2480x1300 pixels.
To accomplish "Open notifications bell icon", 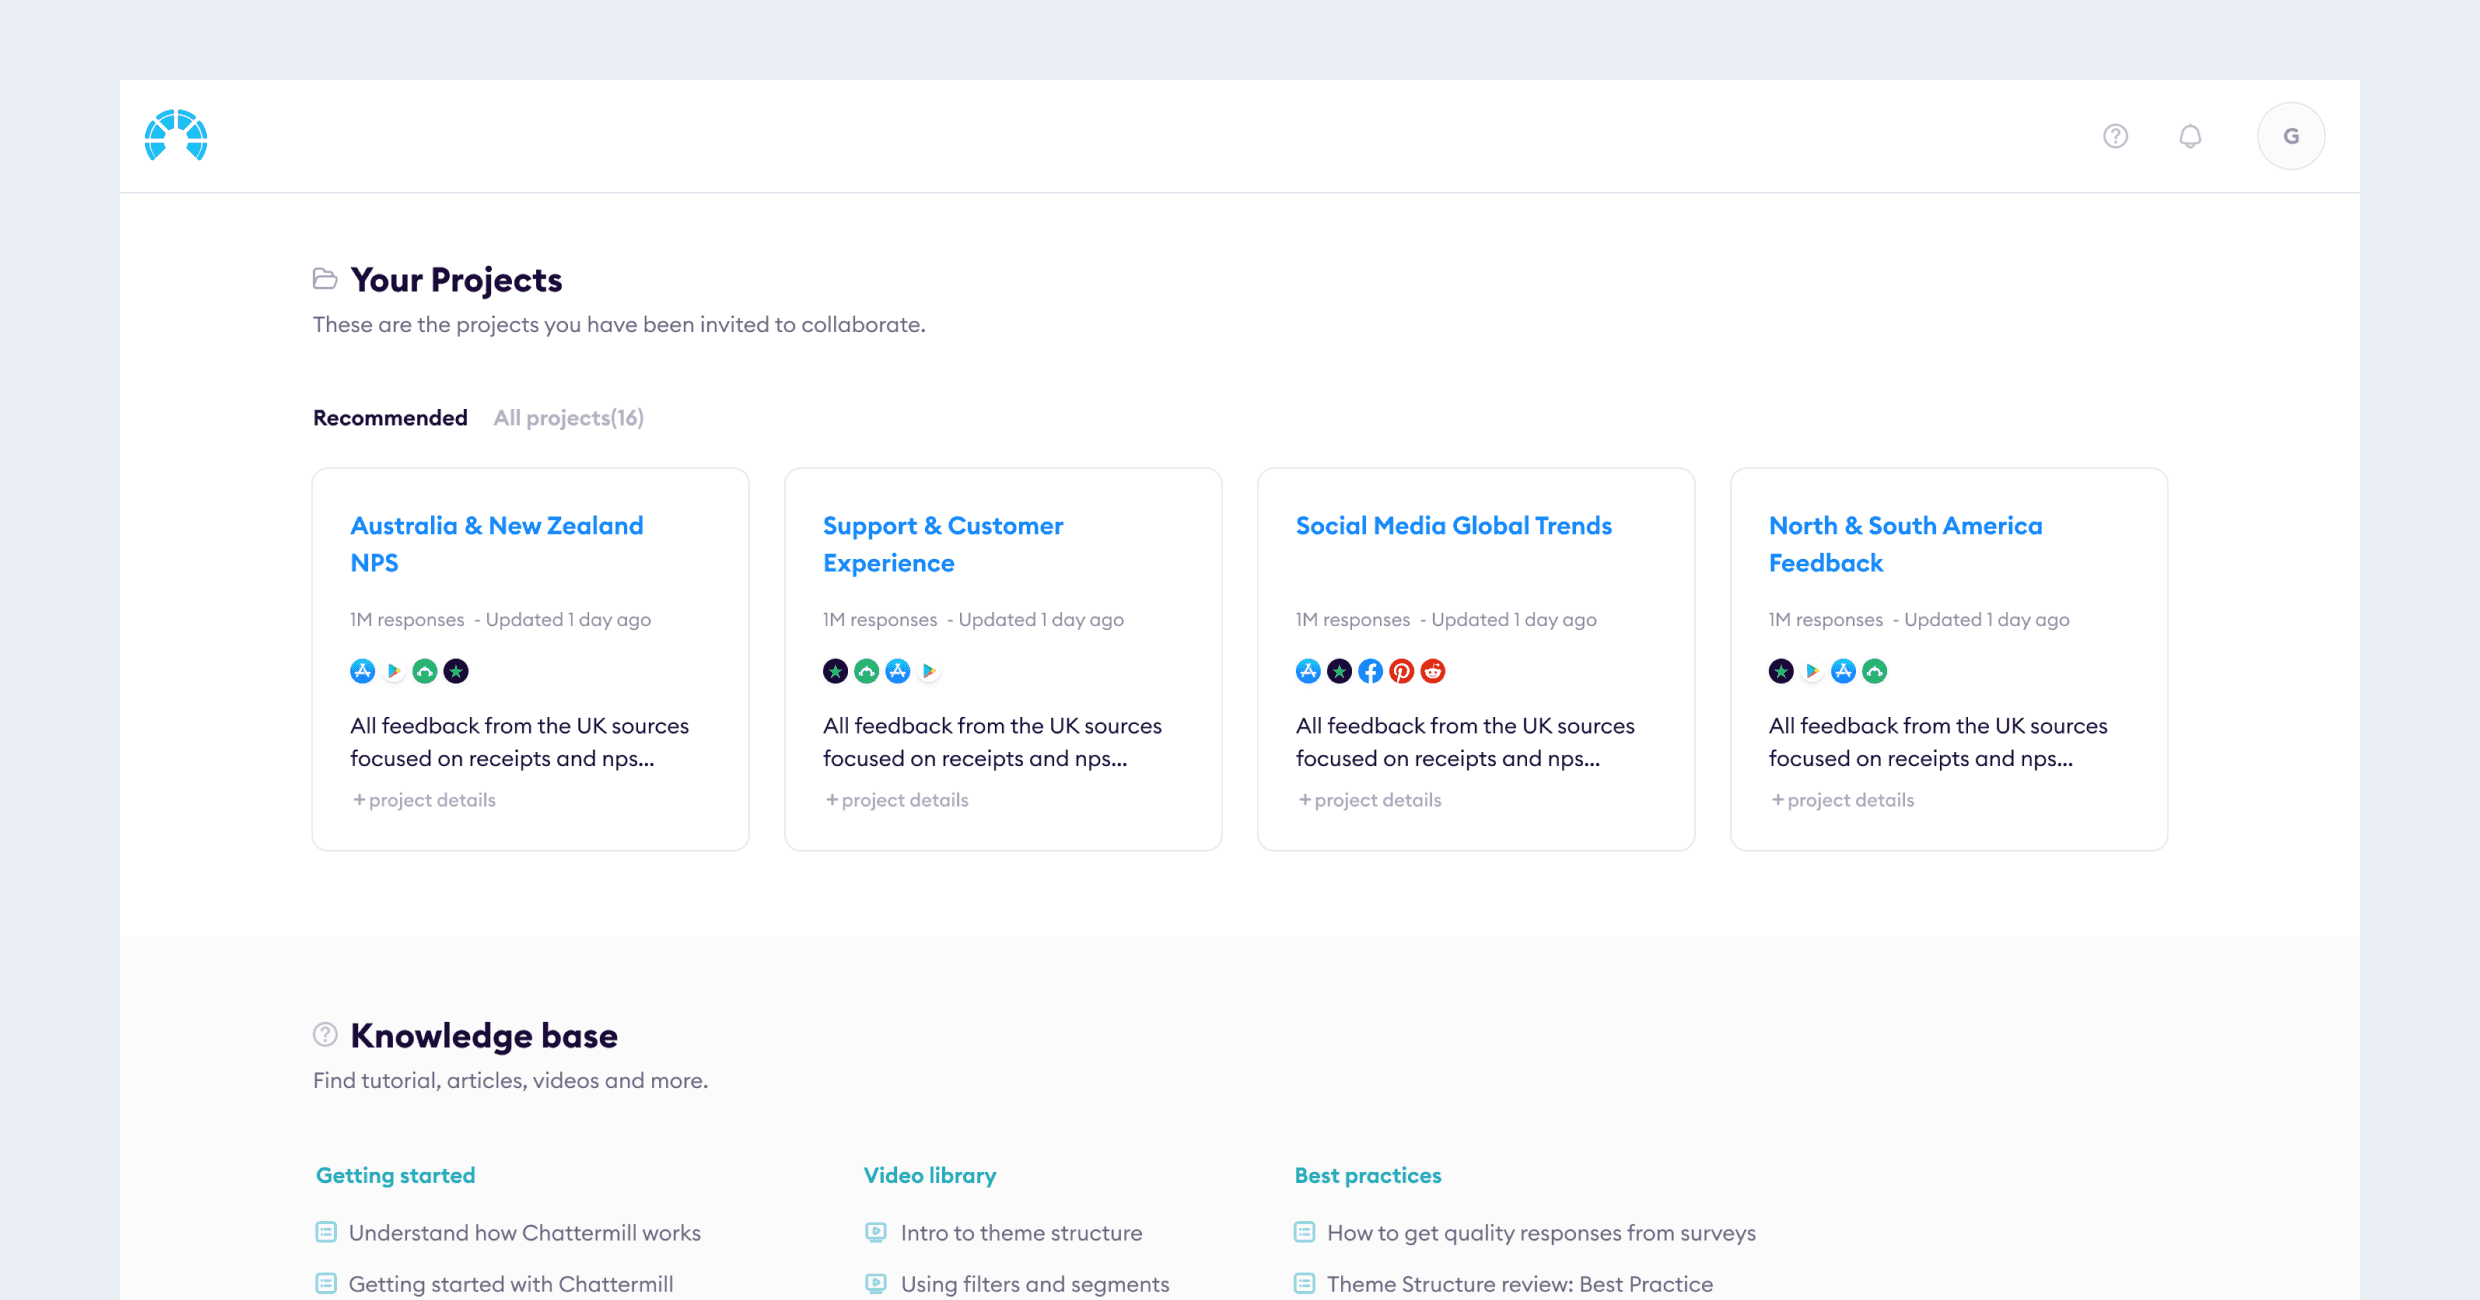I will [x=2190, y=136].
